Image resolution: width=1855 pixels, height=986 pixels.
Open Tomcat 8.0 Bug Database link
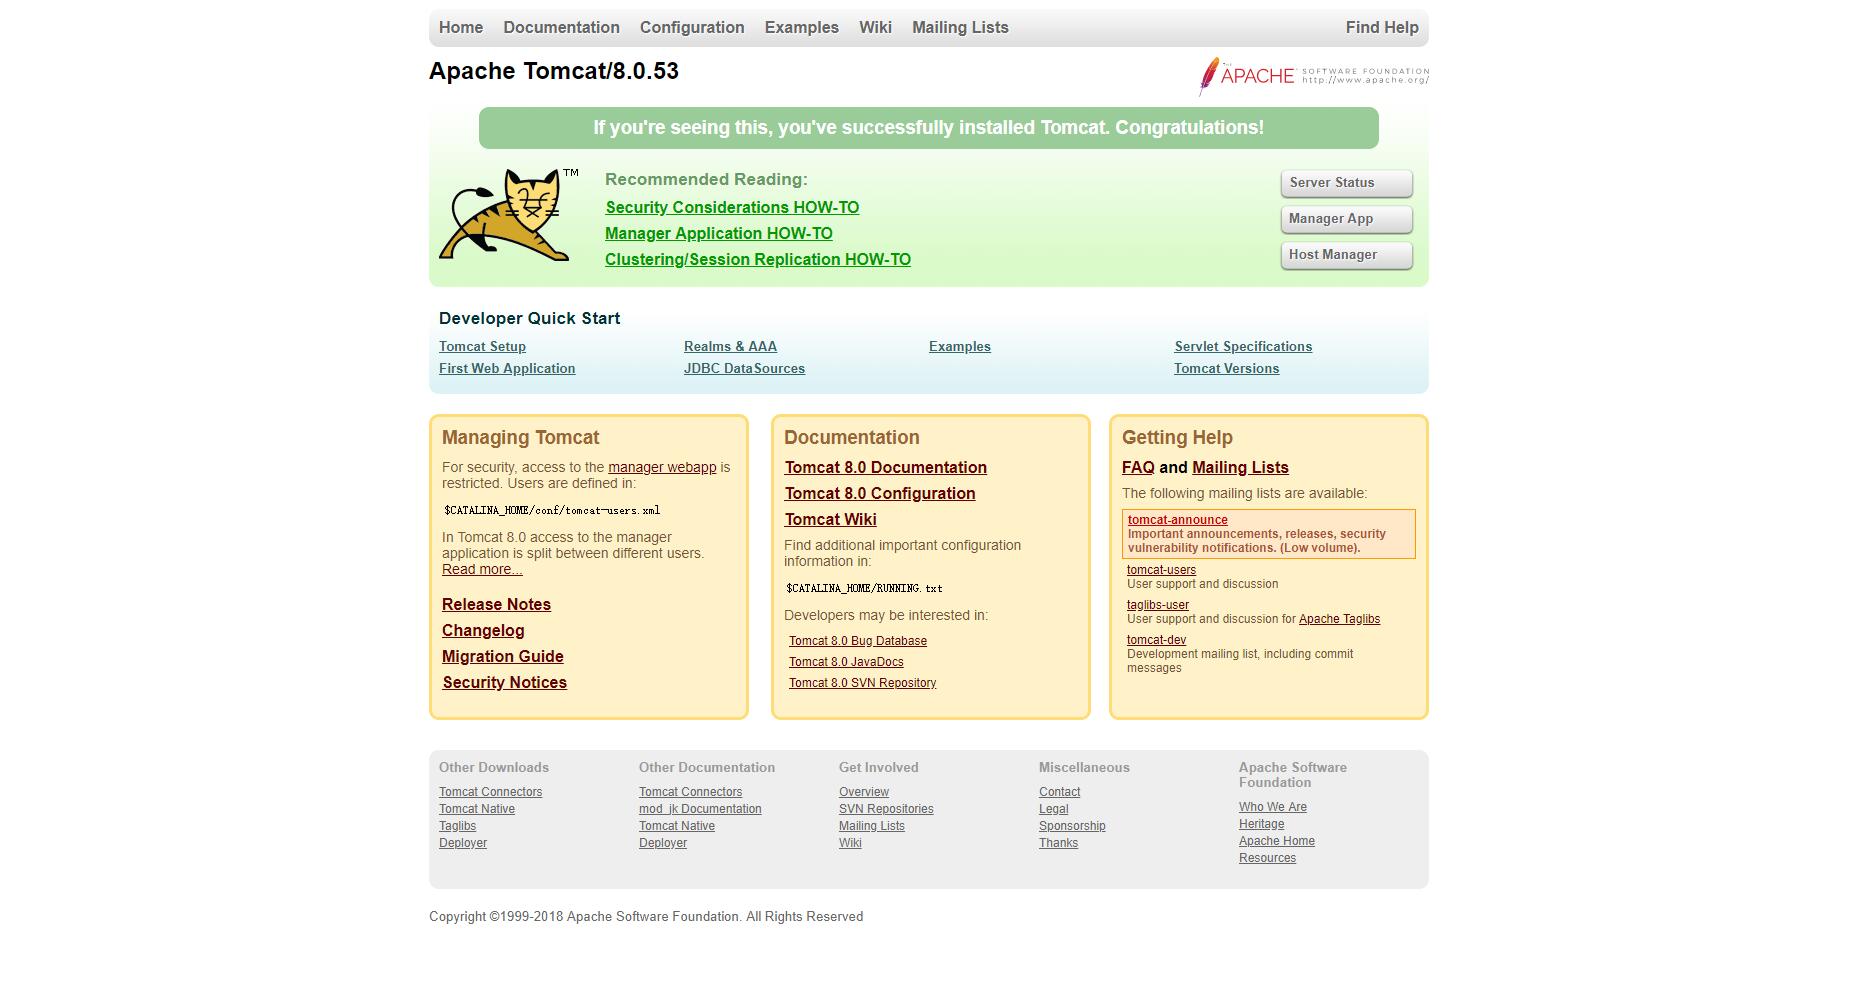pyautogui.click(x=858, y=641)
